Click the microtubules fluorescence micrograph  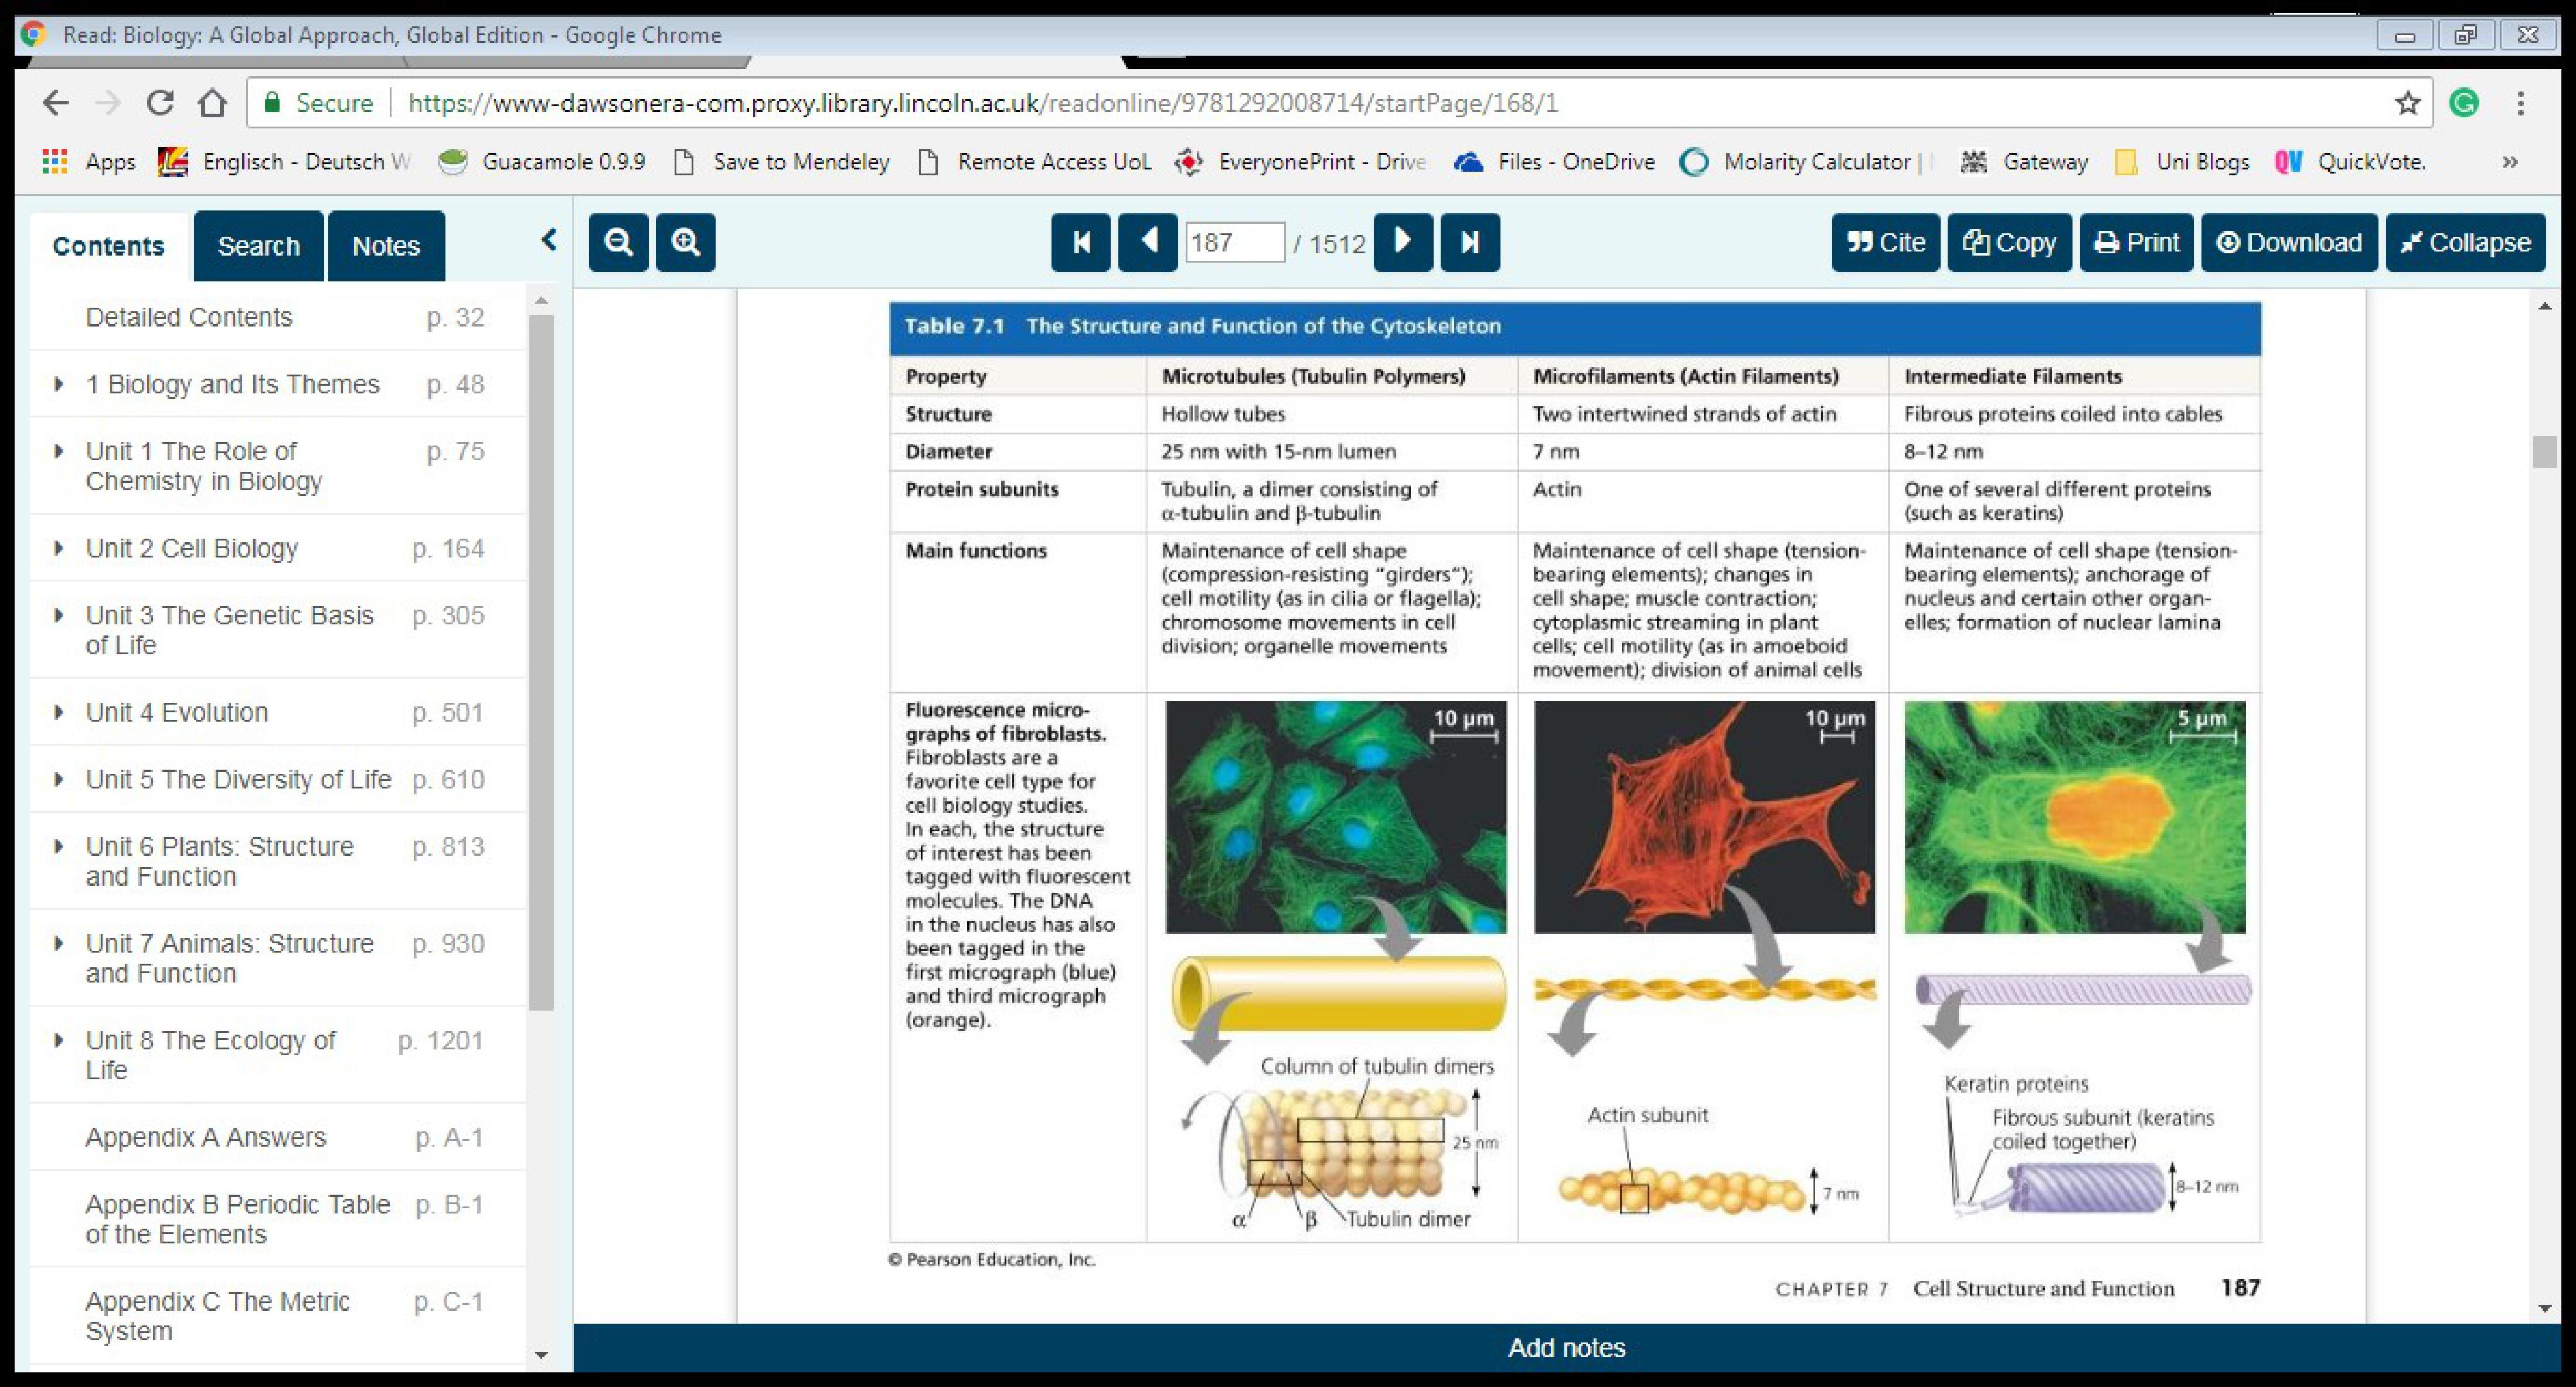(1335, 817)
